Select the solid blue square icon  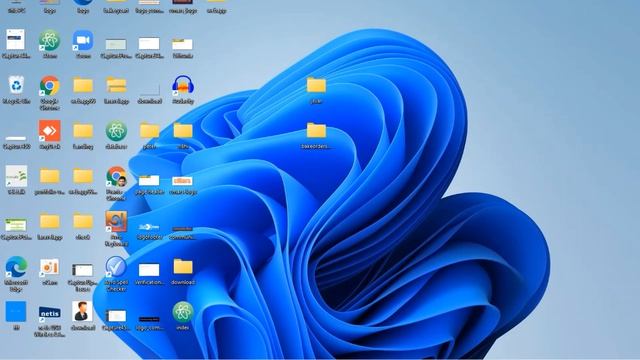[16, 312]
